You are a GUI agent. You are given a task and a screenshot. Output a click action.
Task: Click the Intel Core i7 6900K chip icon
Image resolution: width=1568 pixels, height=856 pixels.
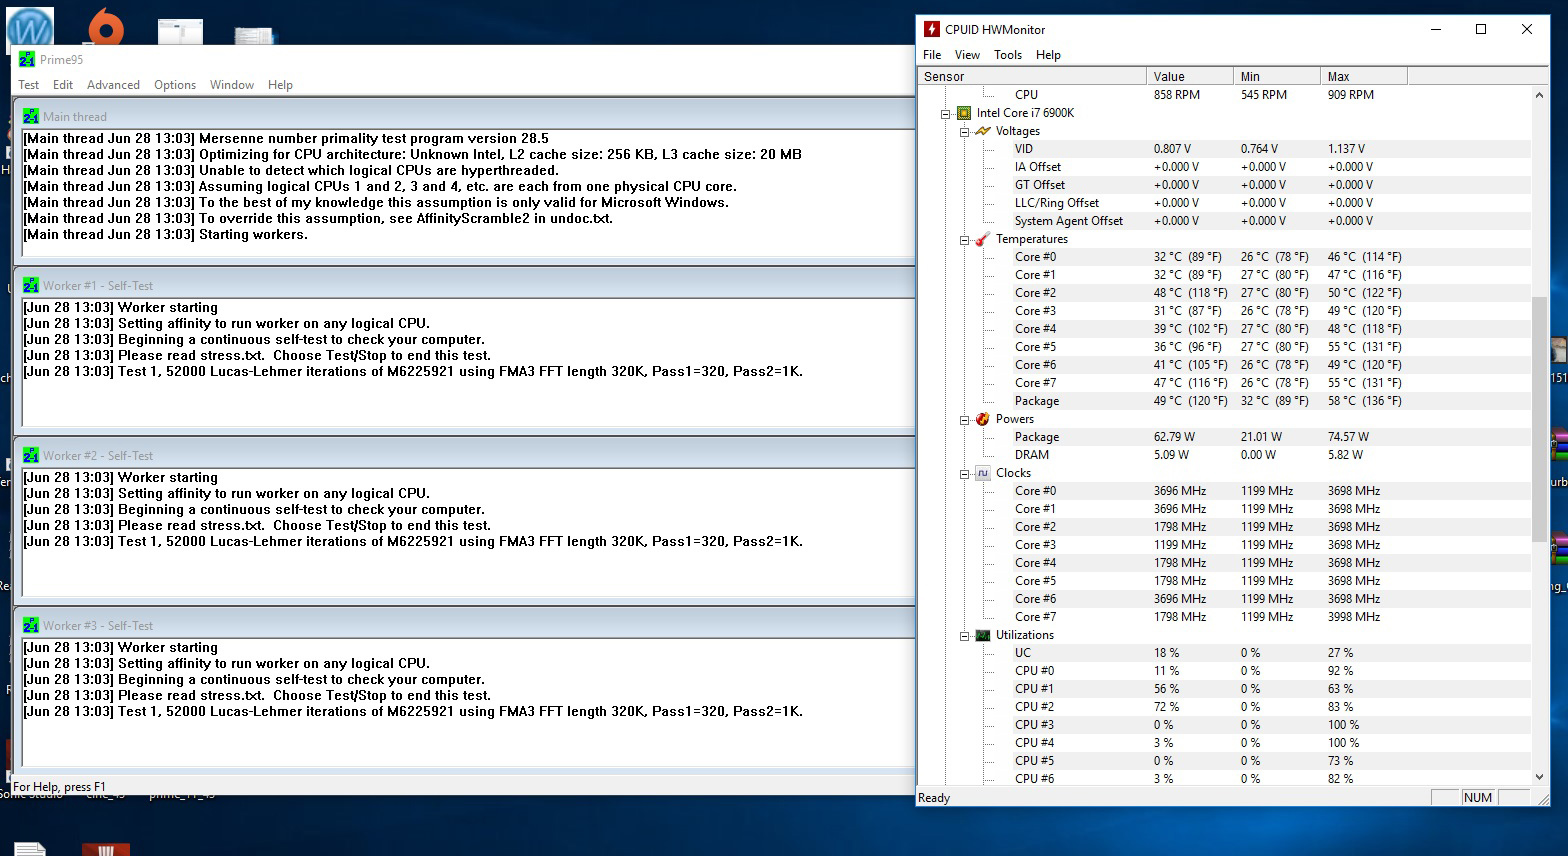964,113
